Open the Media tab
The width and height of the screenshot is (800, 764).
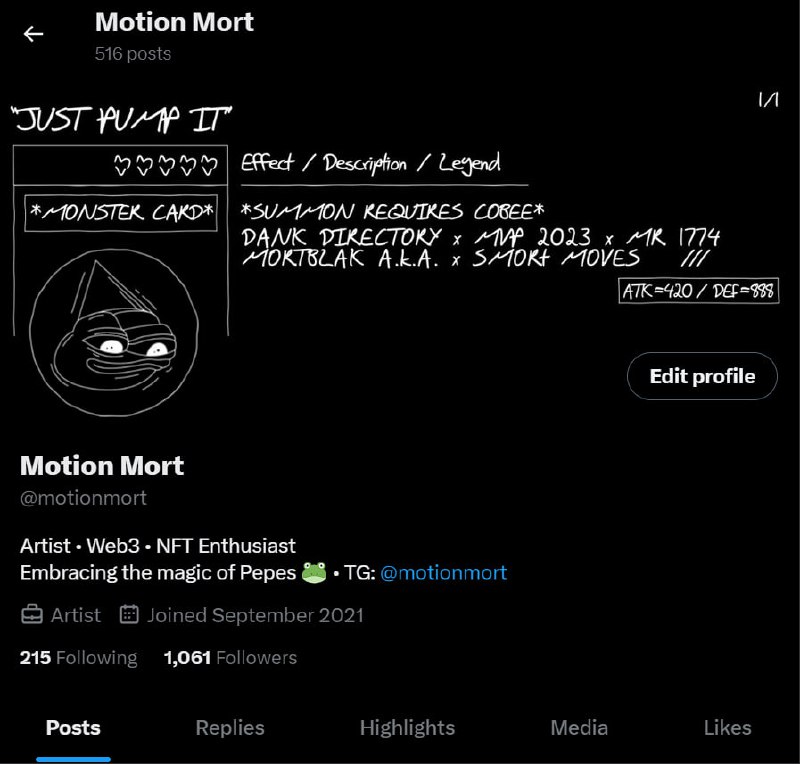tap(579, 728)
